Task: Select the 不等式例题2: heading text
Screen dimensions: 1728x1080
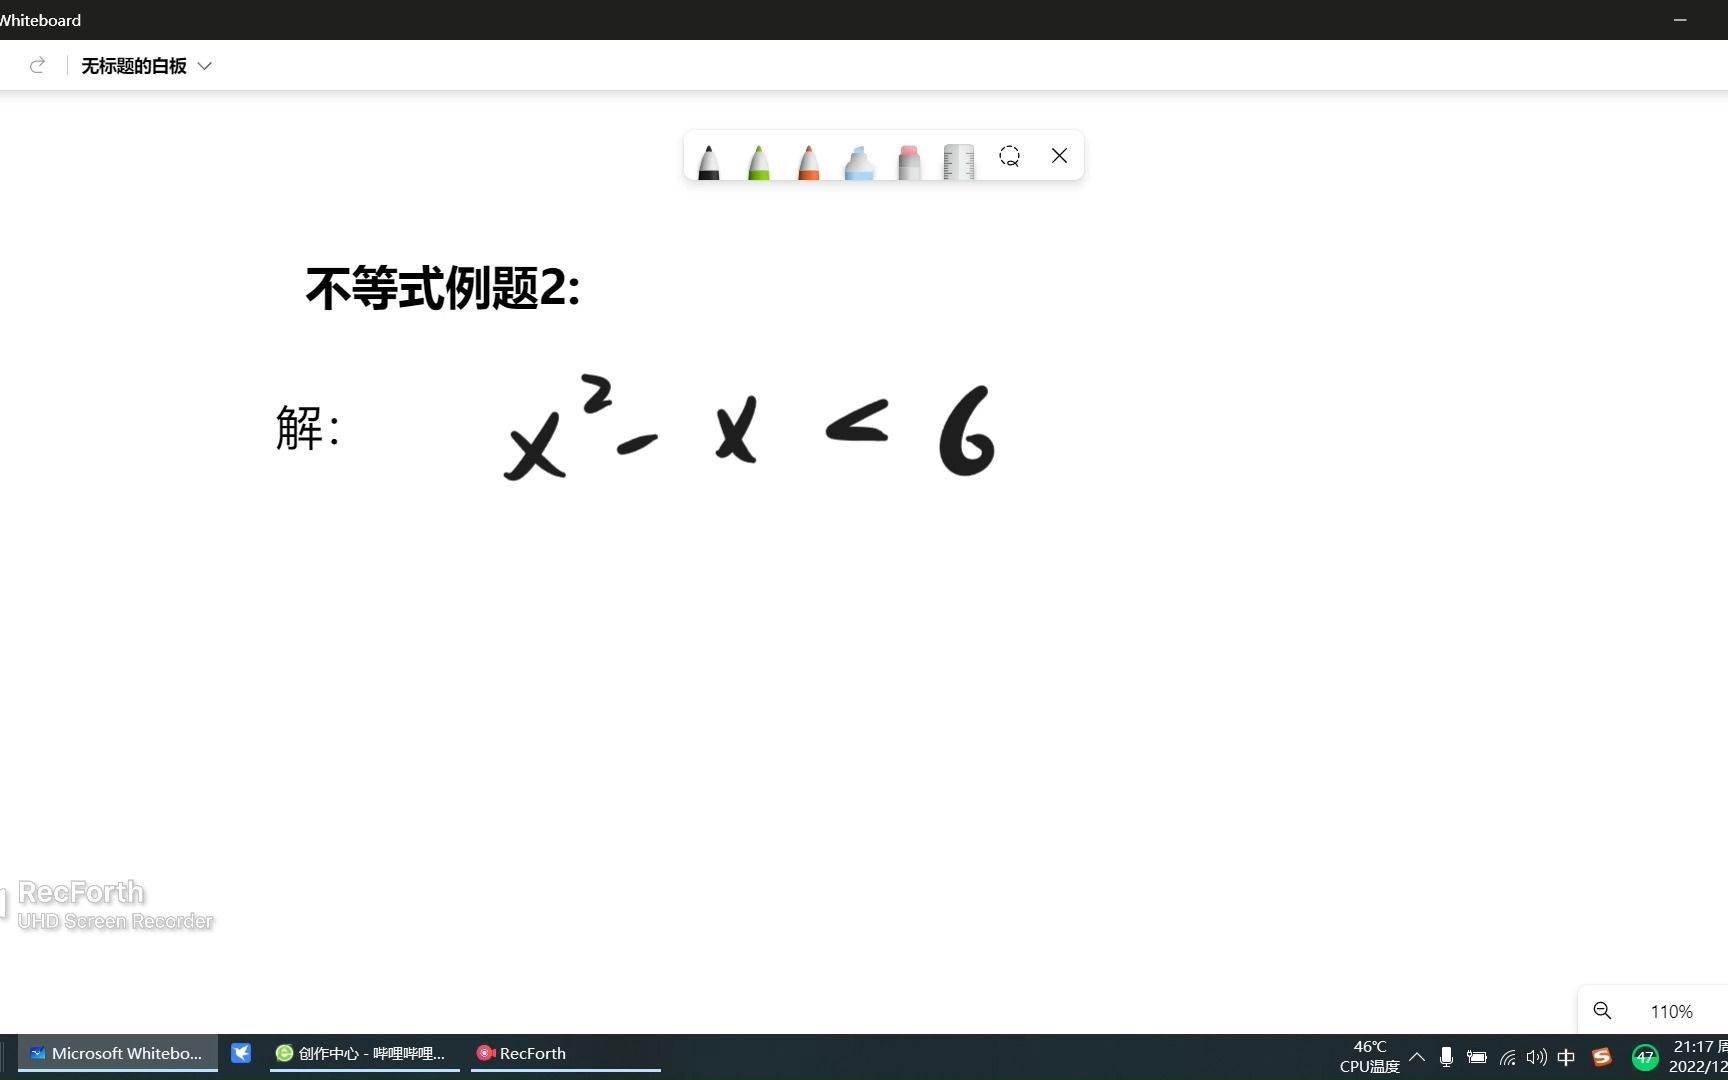Action: (443, 288)
